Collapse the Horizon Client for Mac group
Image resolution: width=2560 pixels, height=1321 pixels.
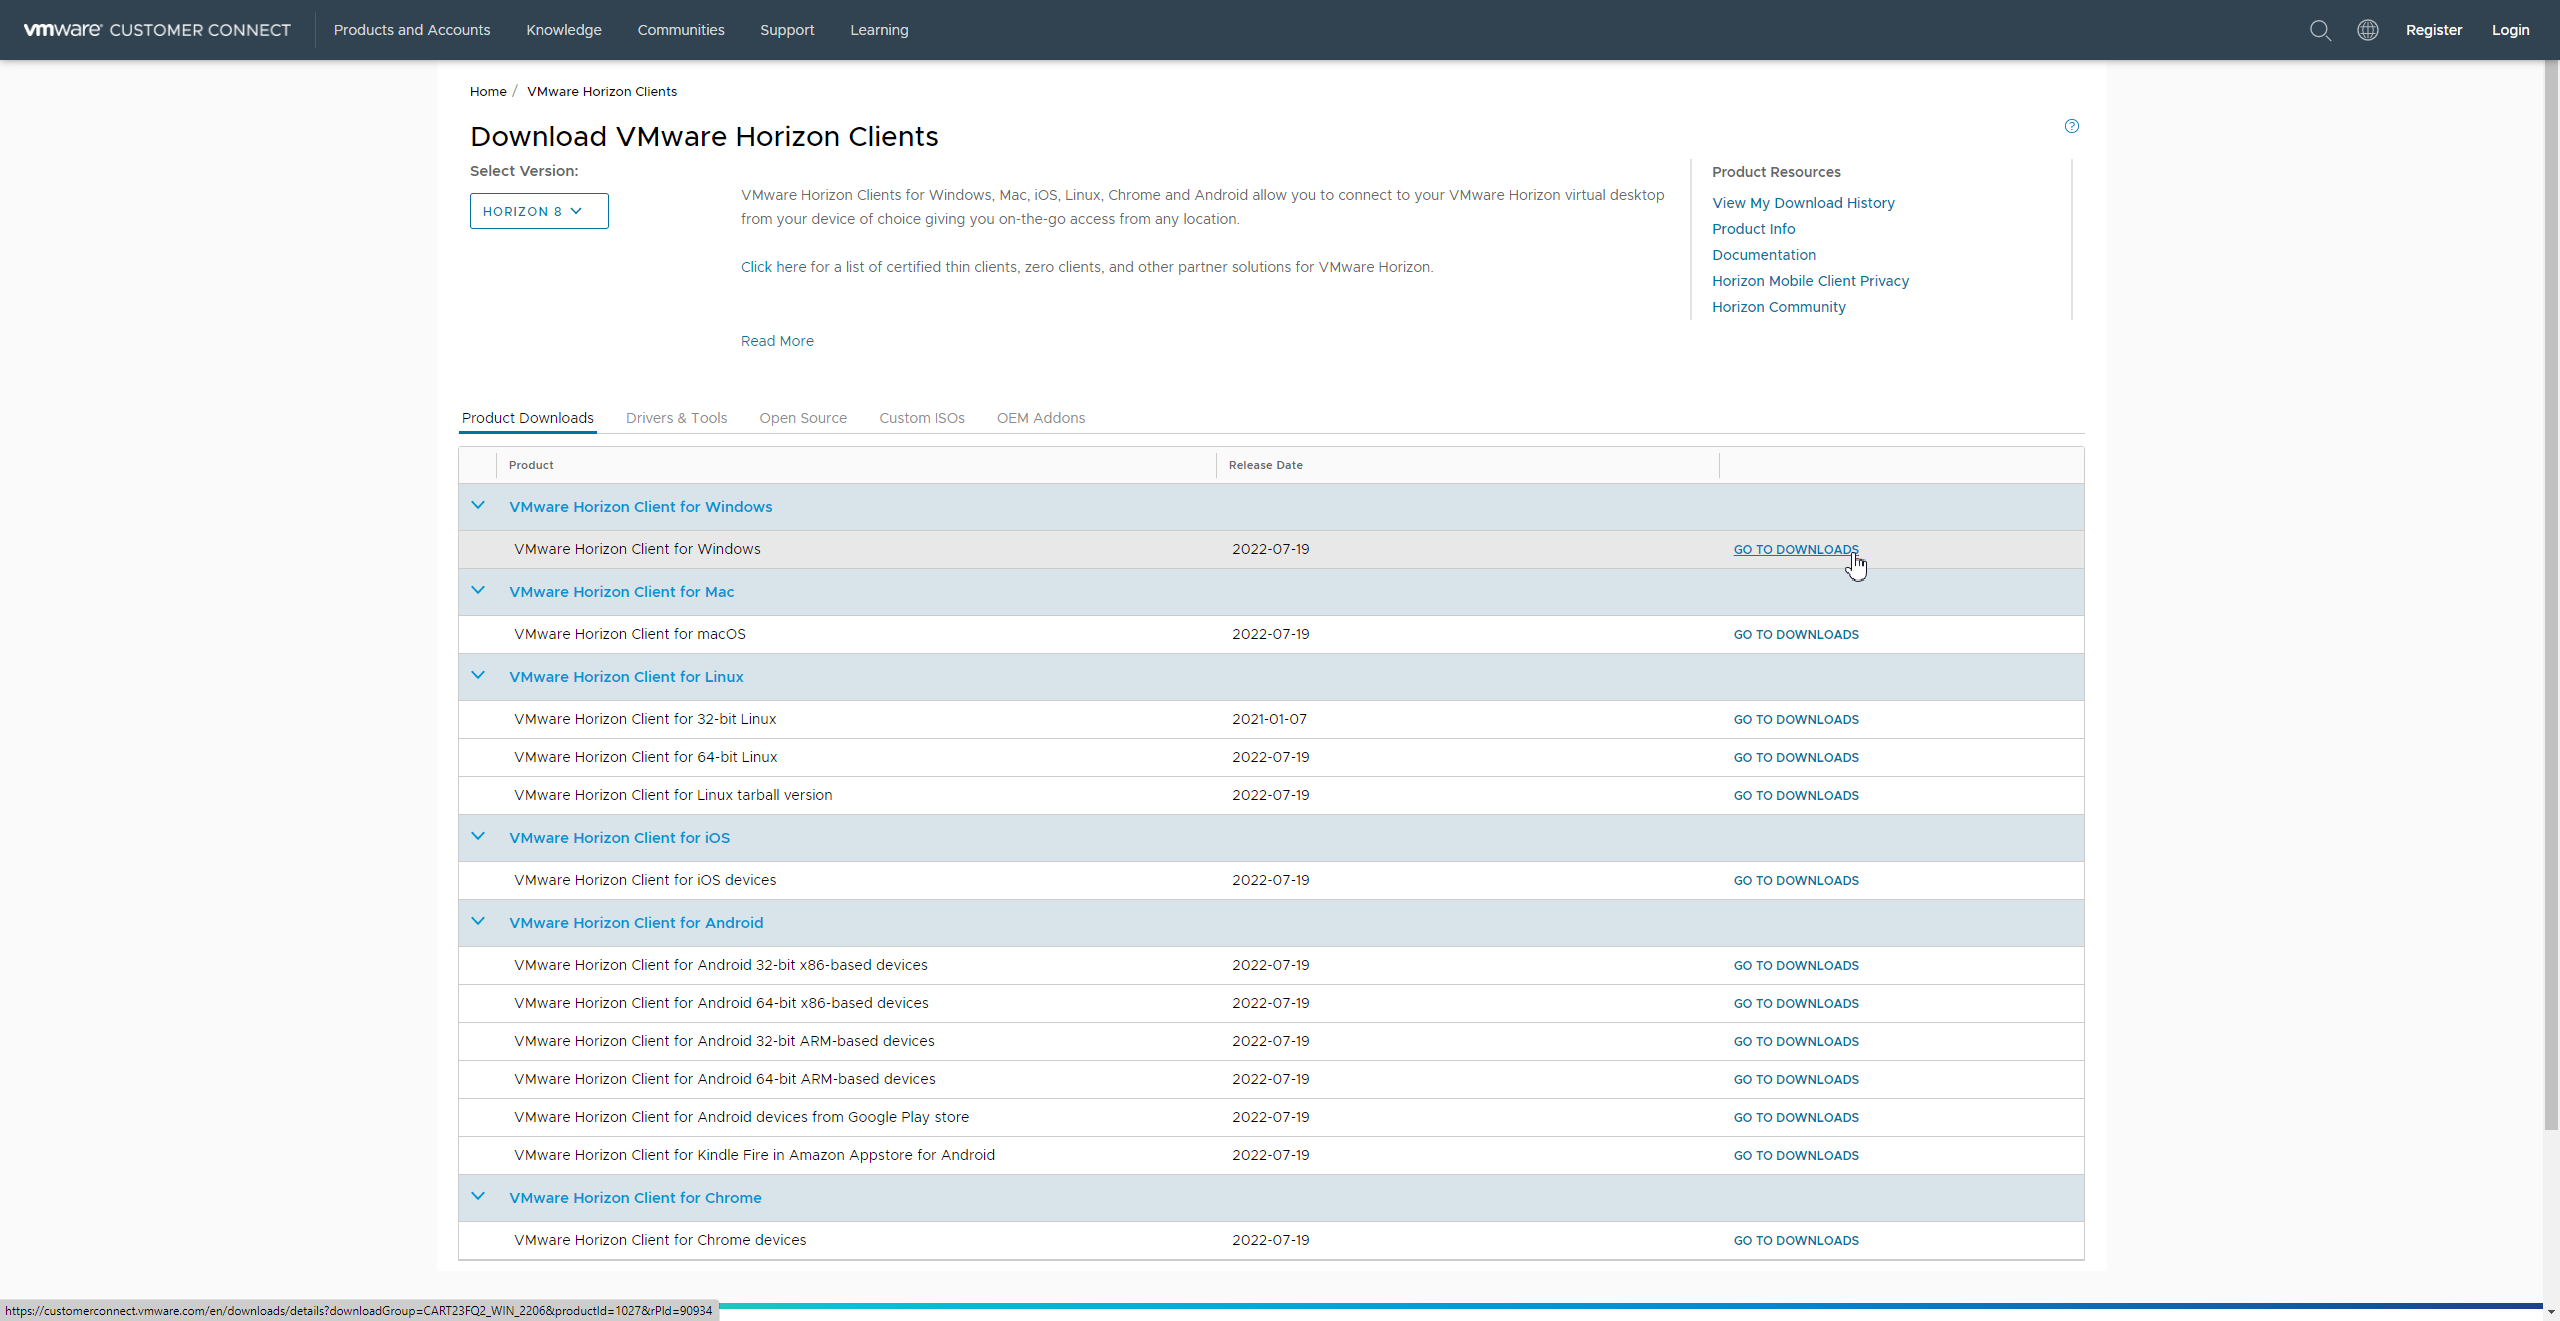pos(478,591)
